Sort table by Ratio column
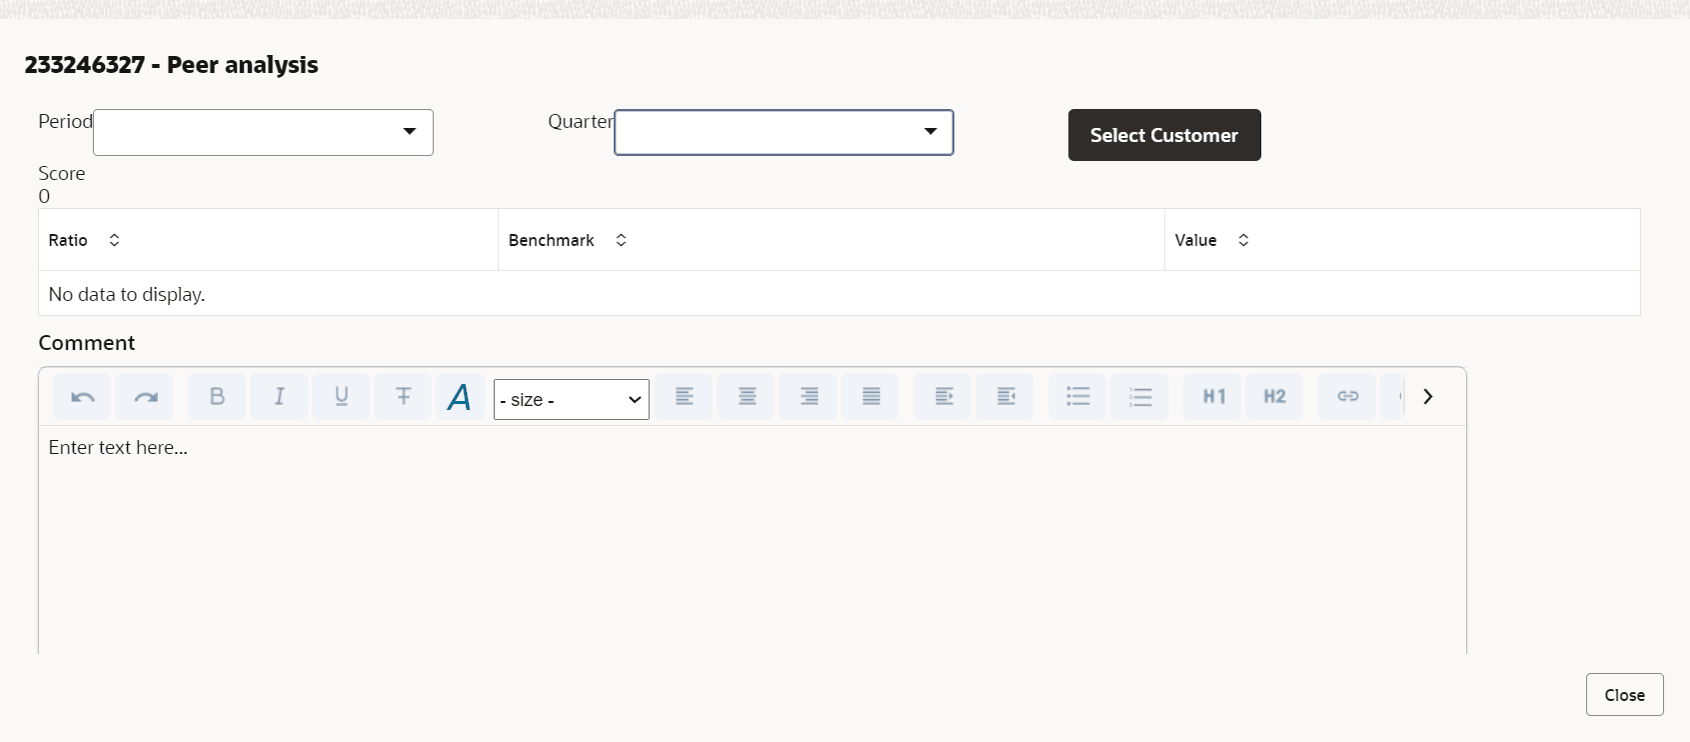The width and height of the screenshot is (1690, 742). [x=114, y=240]
